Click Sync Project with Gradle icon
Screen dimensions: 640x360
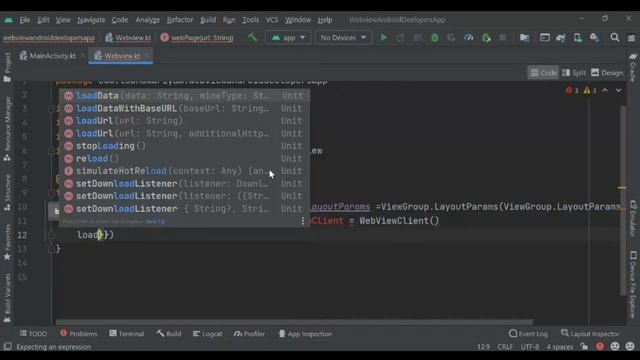point(561,38)
